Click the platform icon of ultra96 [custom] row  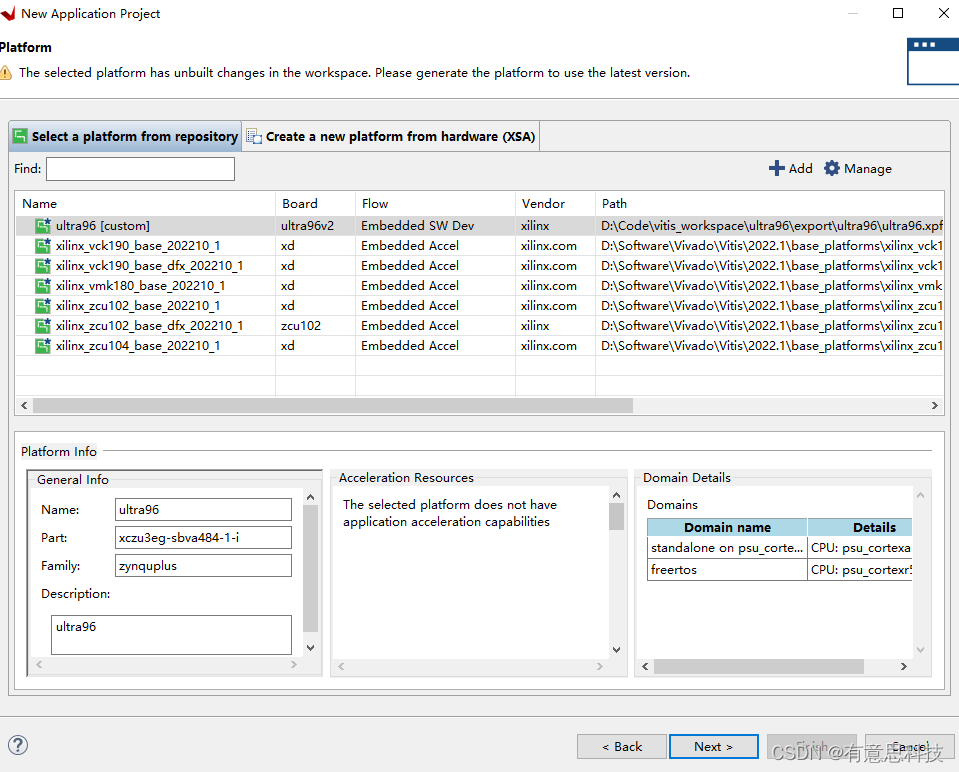tap(43, 226)
